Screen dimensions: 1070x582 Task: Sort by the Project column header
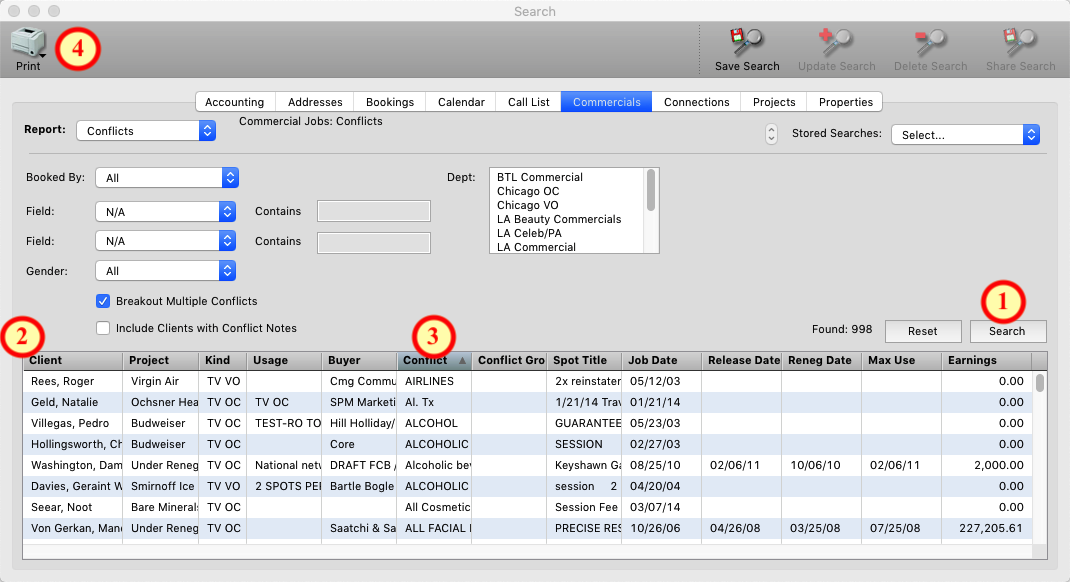point(160,360)
